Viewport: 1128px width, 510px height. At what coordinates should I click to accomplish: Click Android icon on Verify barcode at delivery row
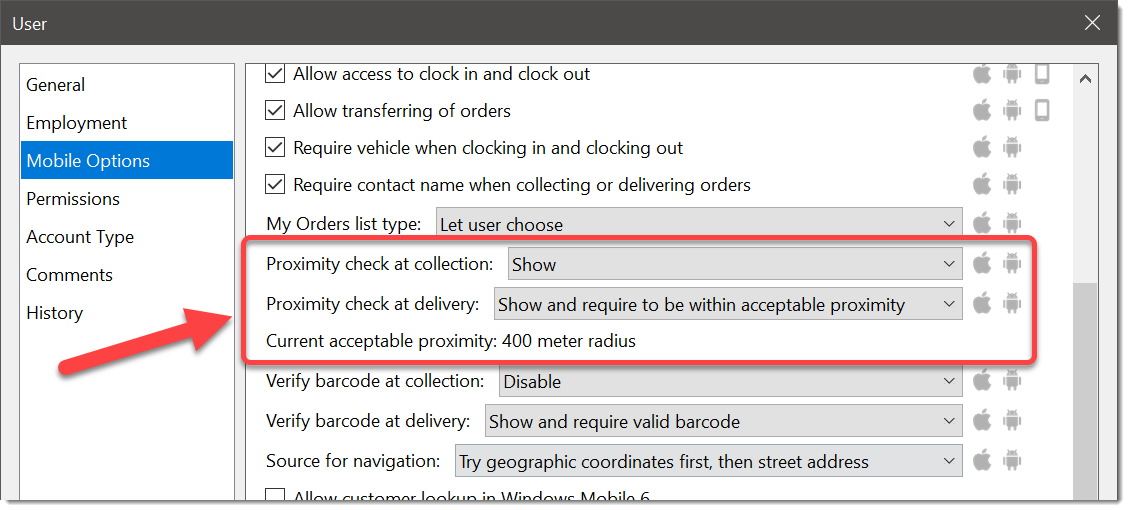[x=1011, y=420]
